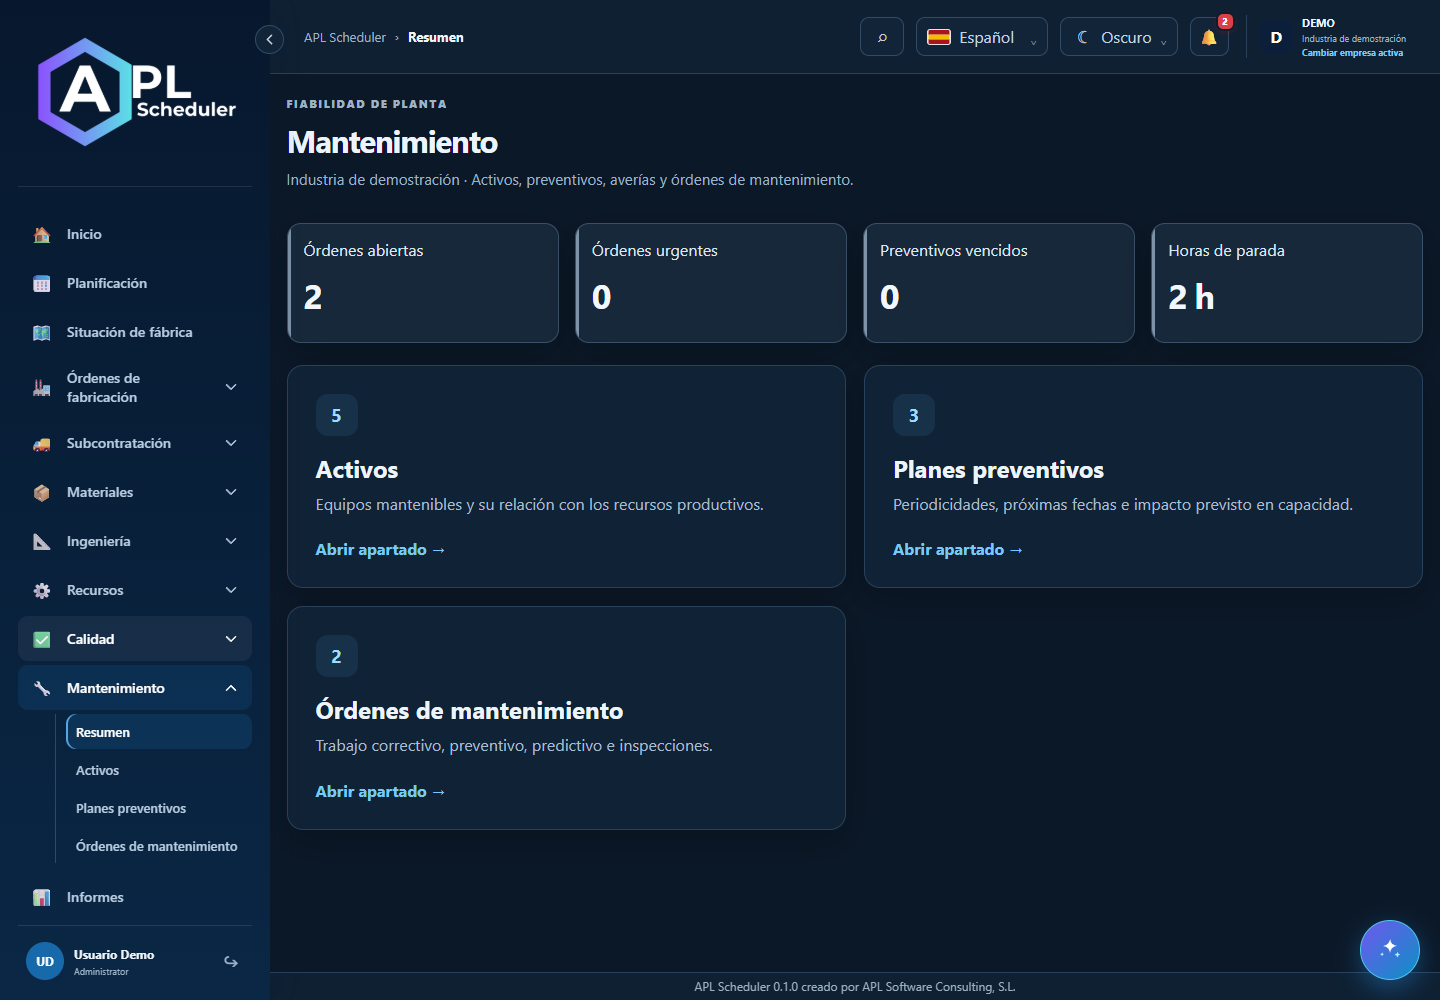Expand the Recursos submenu chevron
This screenshot has width=1440, height=1000.
tap(231, 590)
